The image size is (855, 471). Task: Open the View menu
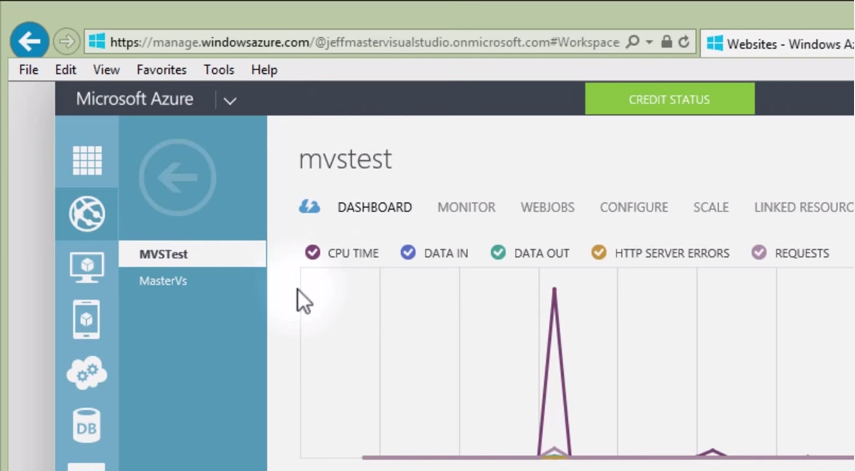pos(106,70)
